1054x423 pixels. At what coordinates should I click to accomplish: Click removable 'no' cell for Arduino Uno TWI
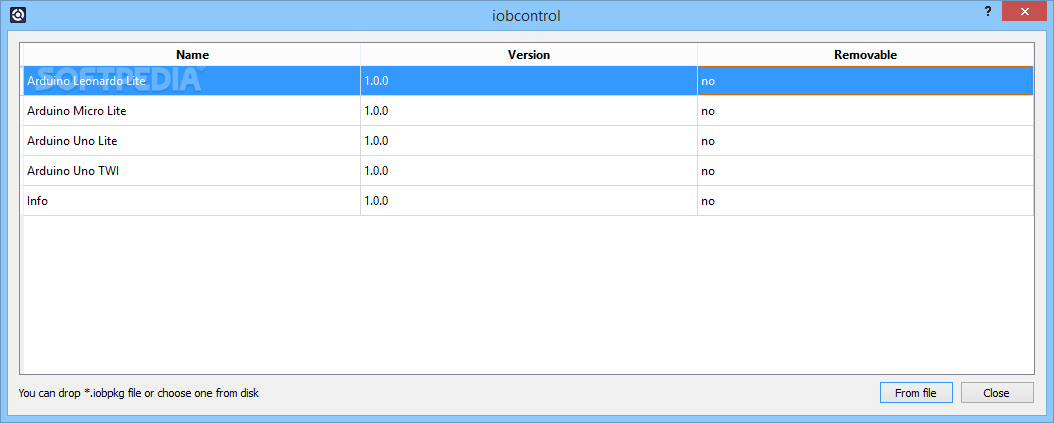[866, 171]
